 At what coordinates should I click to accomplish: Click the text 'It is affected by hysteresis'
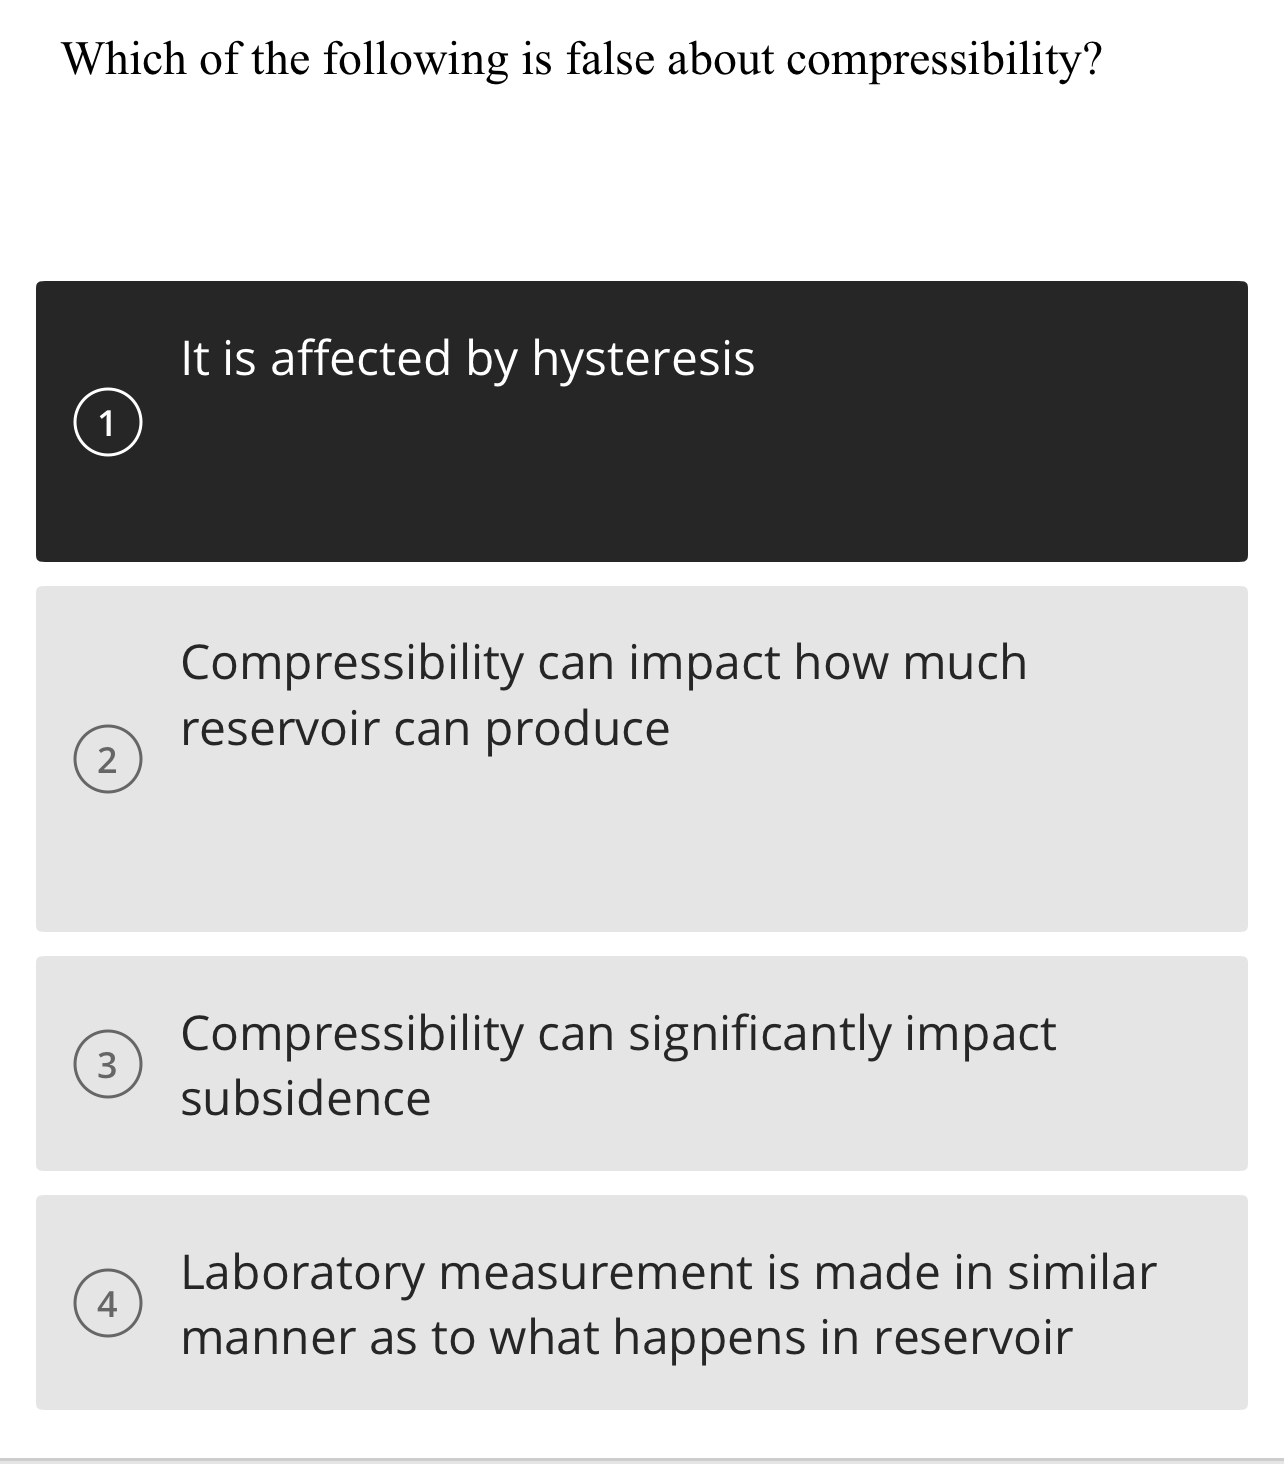coord(466,357)
